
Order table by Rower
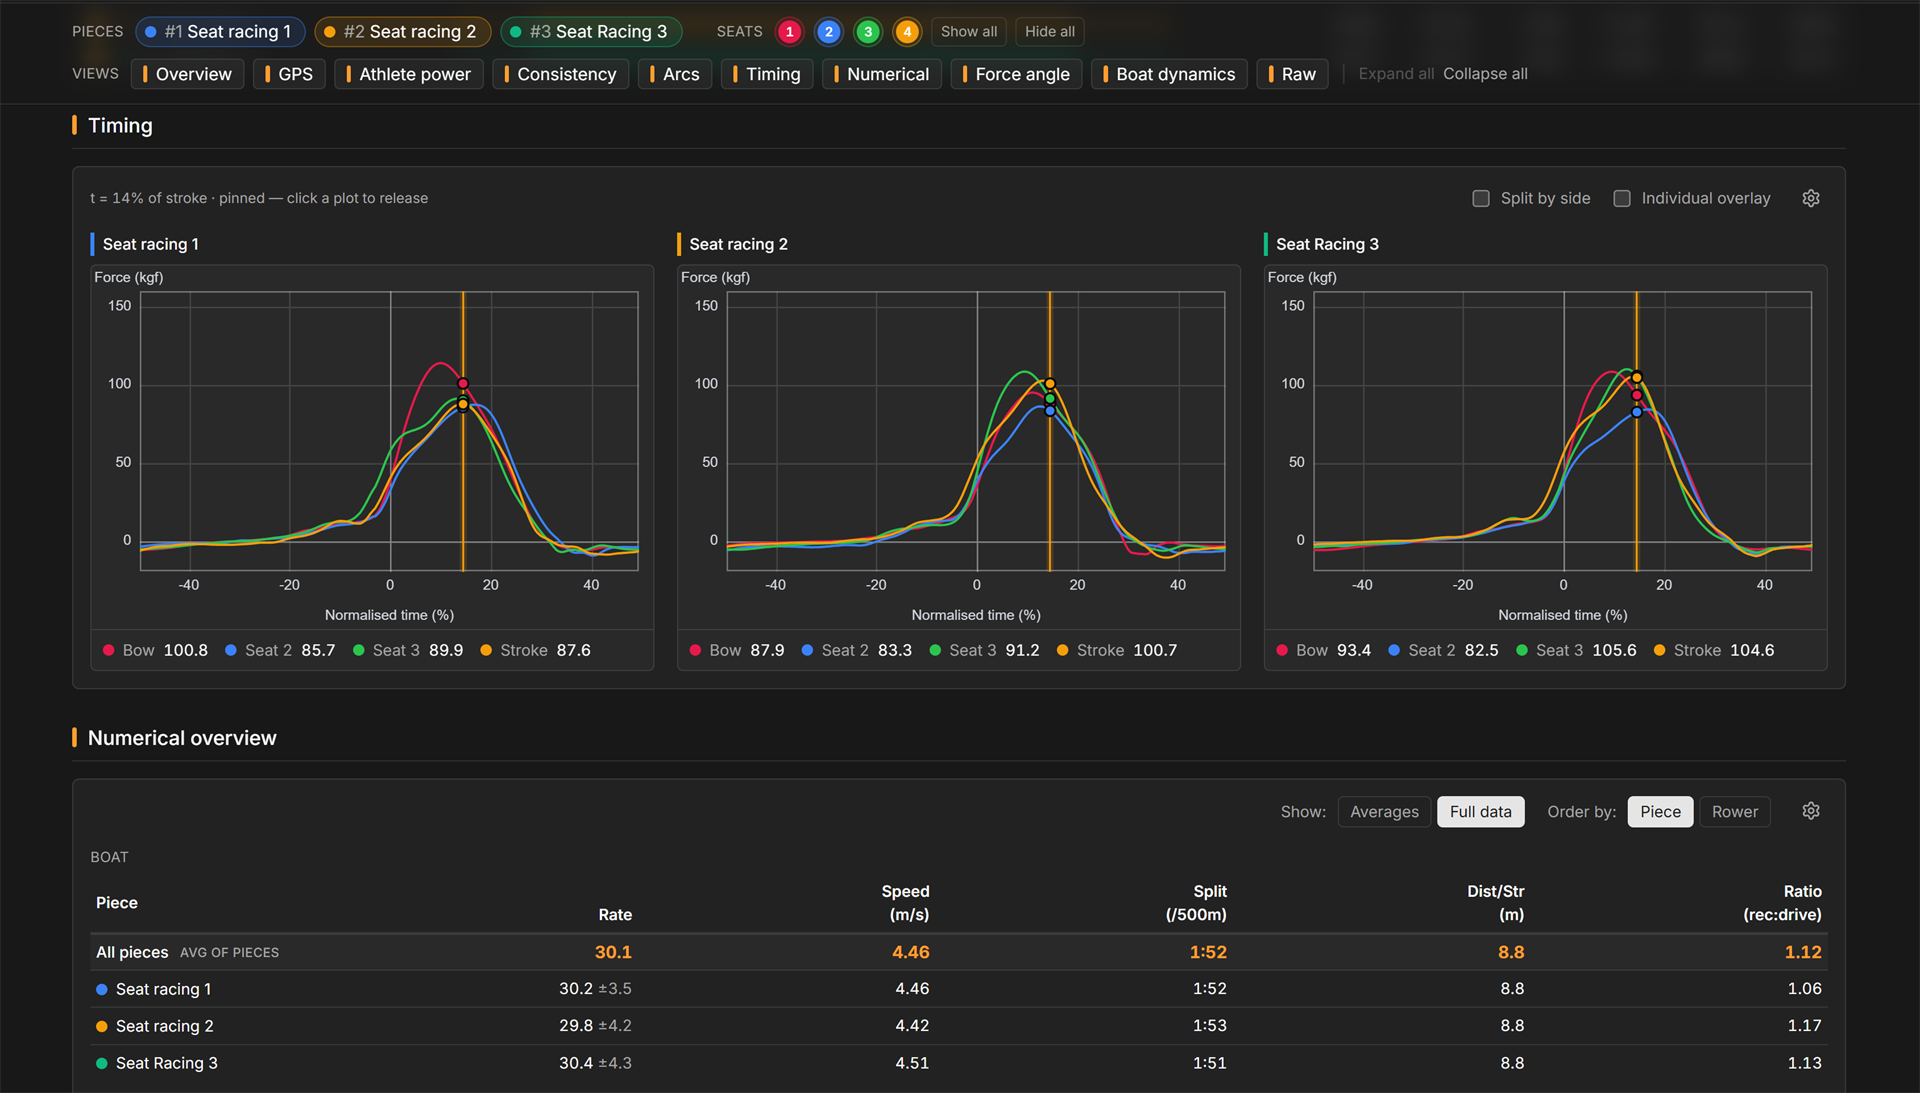click(1734, 812)
